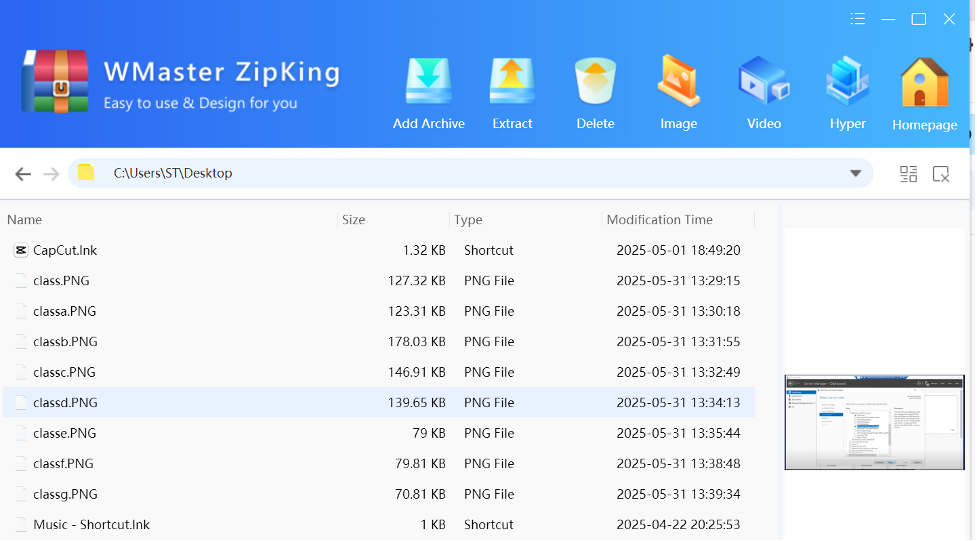Screen dimensions: 977x541
Task: Navigate forward with the right arrow
Action: pyautogui.click(x=51, y=174)
